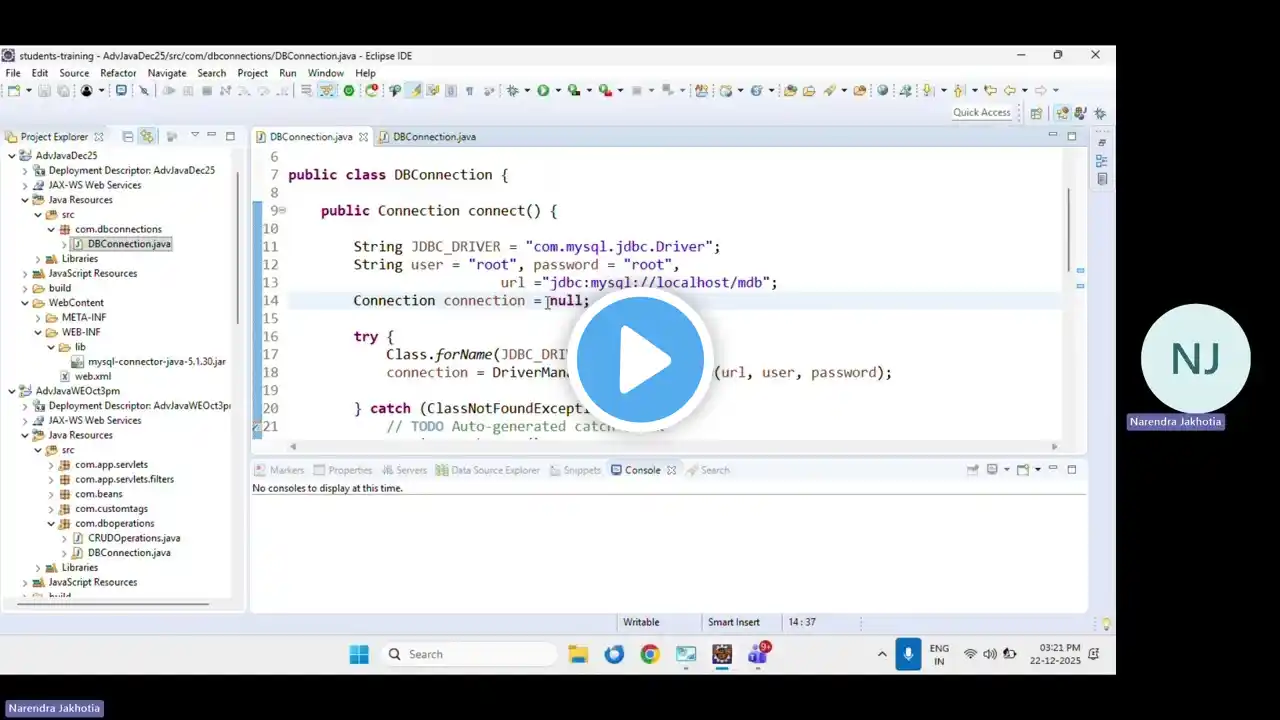Viewport: 1280px width, 720px height.
Task: Switch to the Data Source Explorer tab
Action: (487, 470)
